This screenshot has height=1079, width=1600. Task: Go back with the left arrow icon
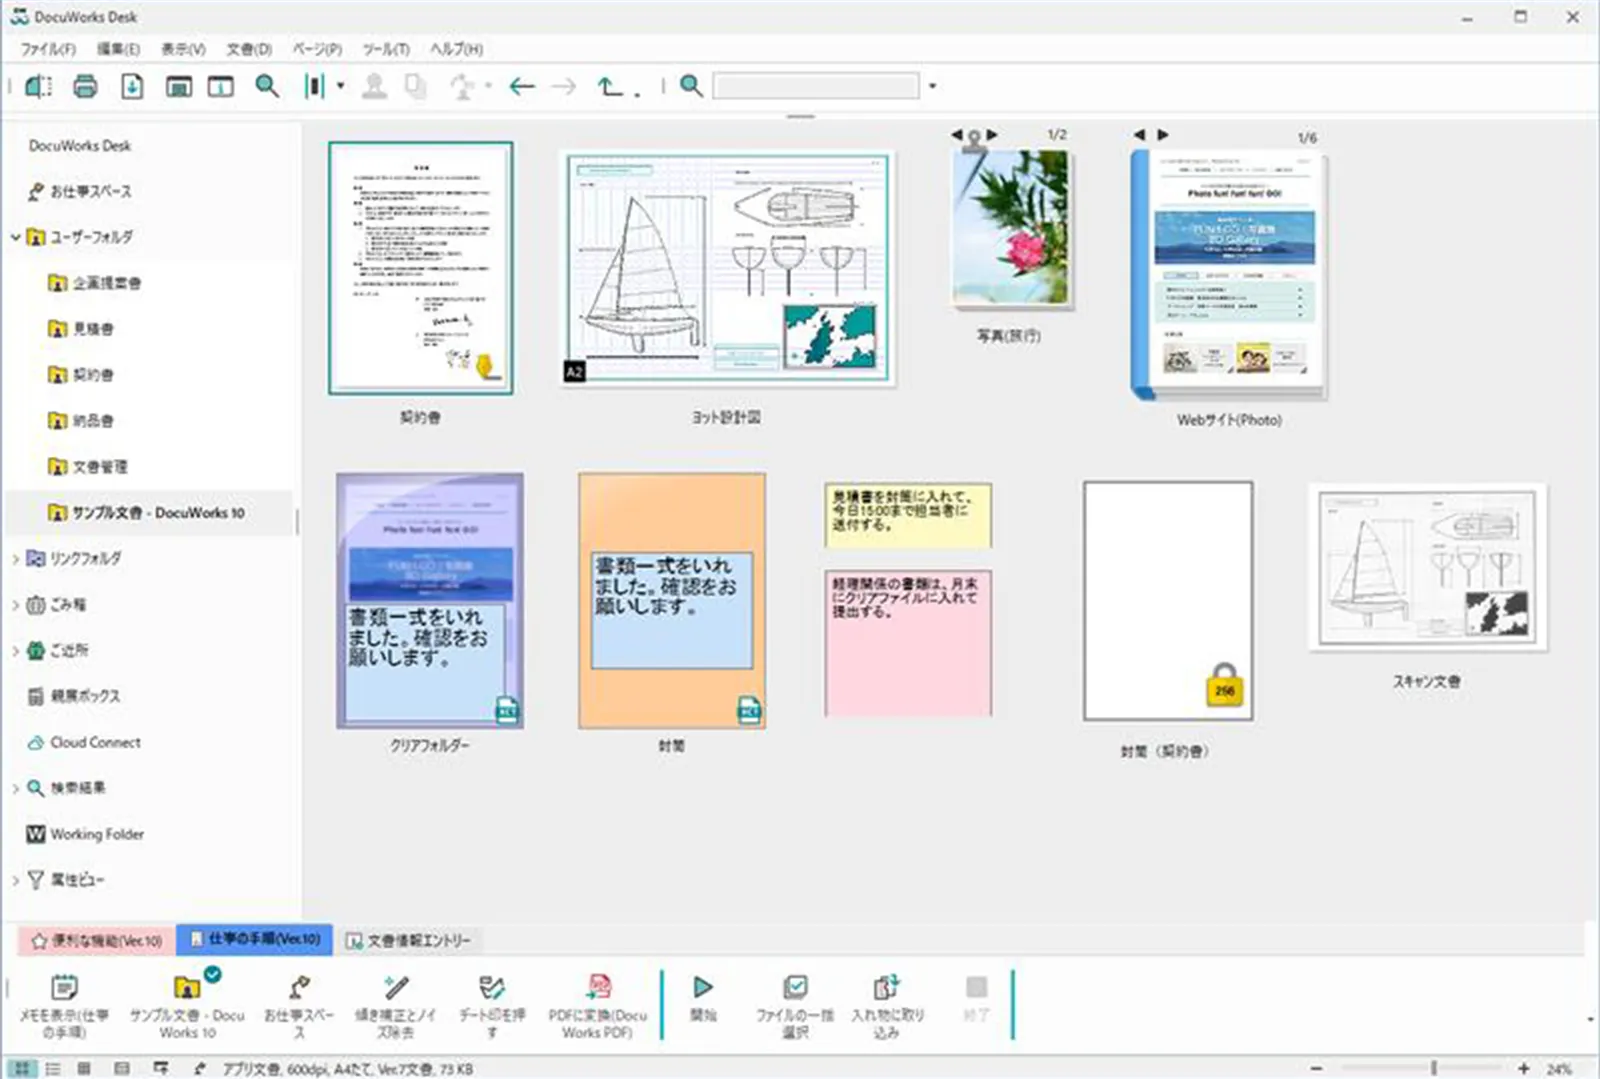coord(522,86)
